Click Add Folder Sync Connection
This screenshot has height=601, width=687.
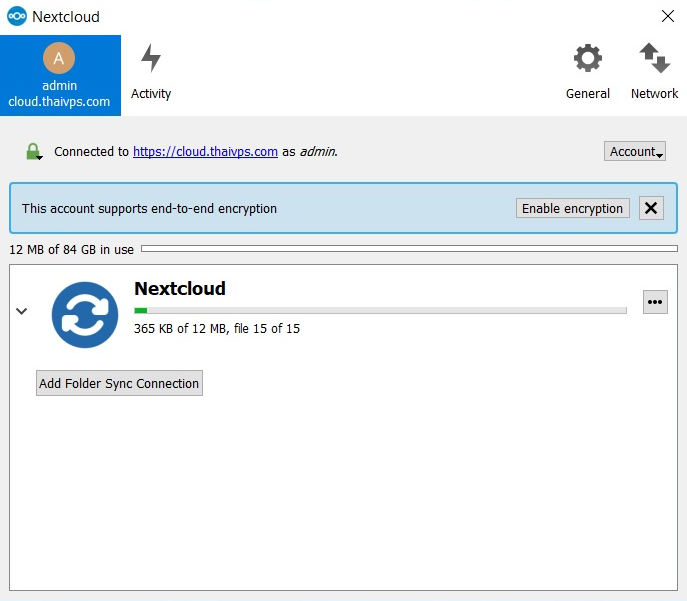(119, 384)
